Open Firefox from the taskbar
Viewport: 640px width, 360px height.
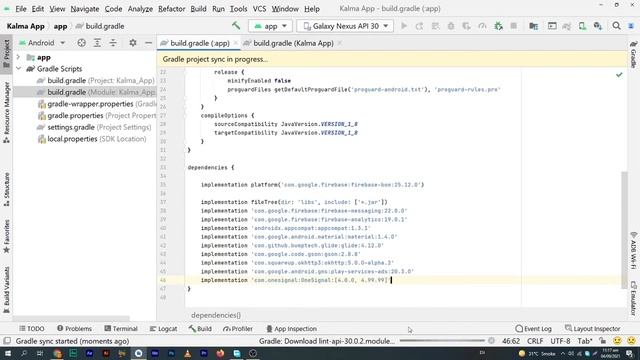point(220,353)
